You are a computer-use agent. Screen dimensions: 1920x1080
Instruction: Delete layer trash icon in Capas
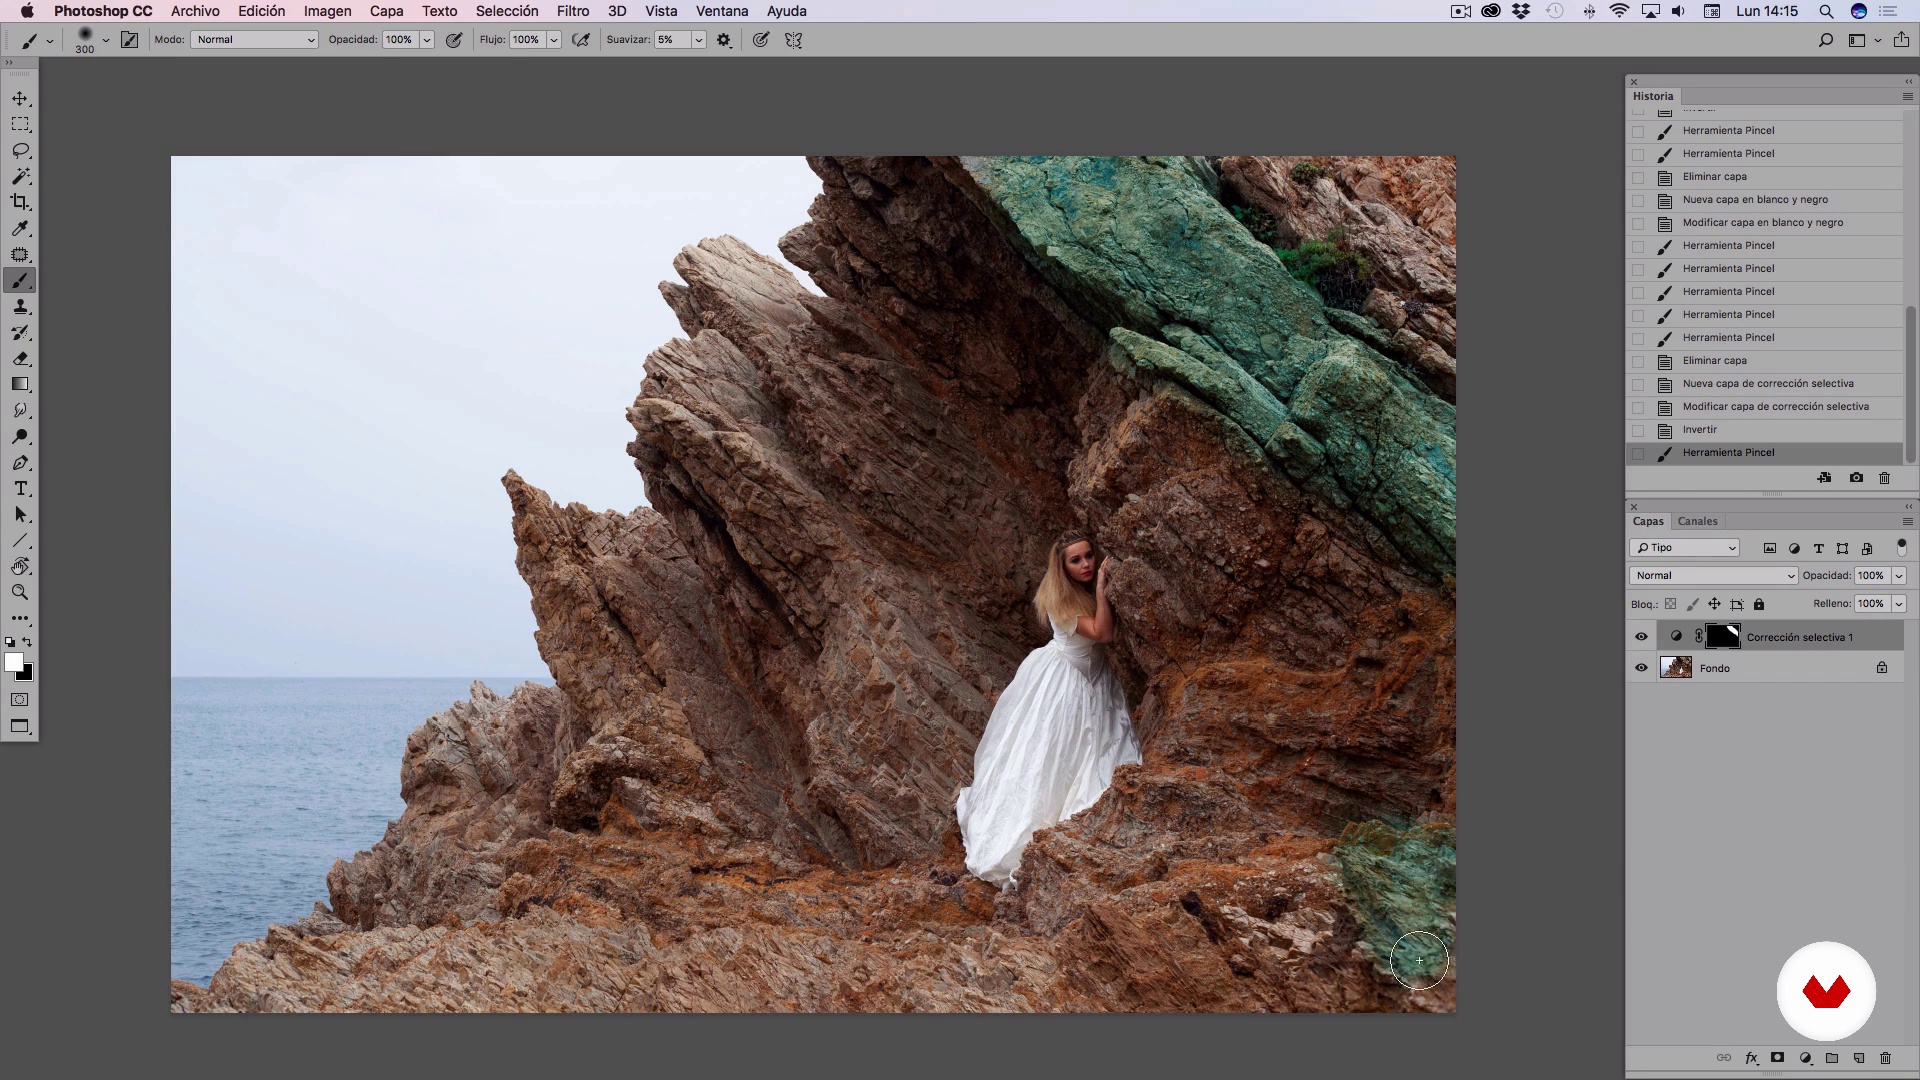1886,1058
